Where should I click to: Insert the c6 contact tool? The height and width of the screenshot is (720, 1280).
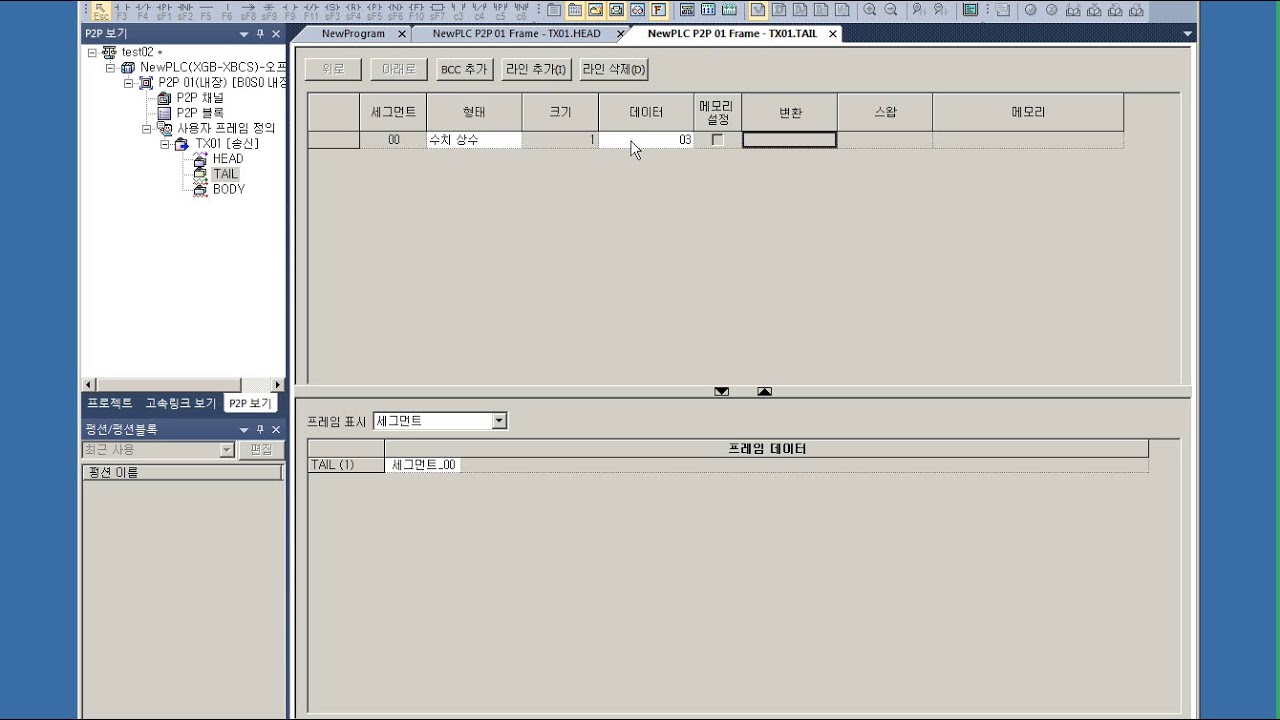pyautogui.click(x=521, y=10)
